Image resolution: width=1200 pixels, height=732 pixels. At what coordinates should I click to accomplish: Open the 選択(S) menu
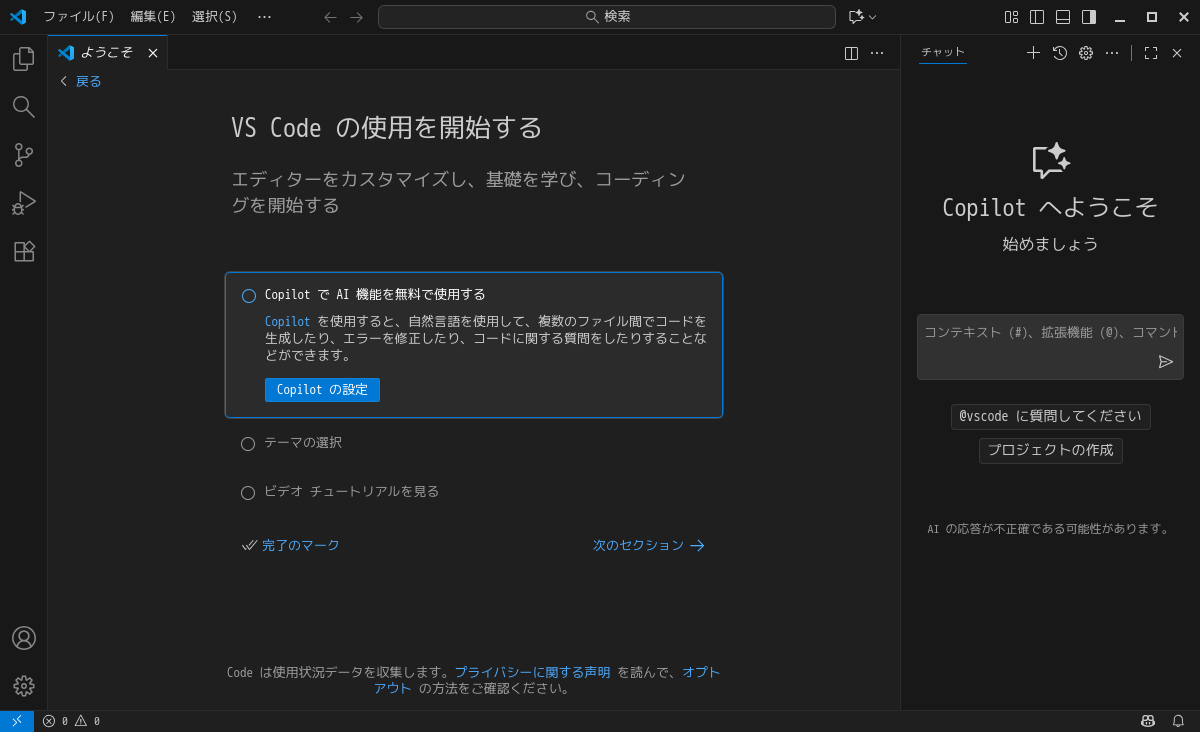[215, 17]
